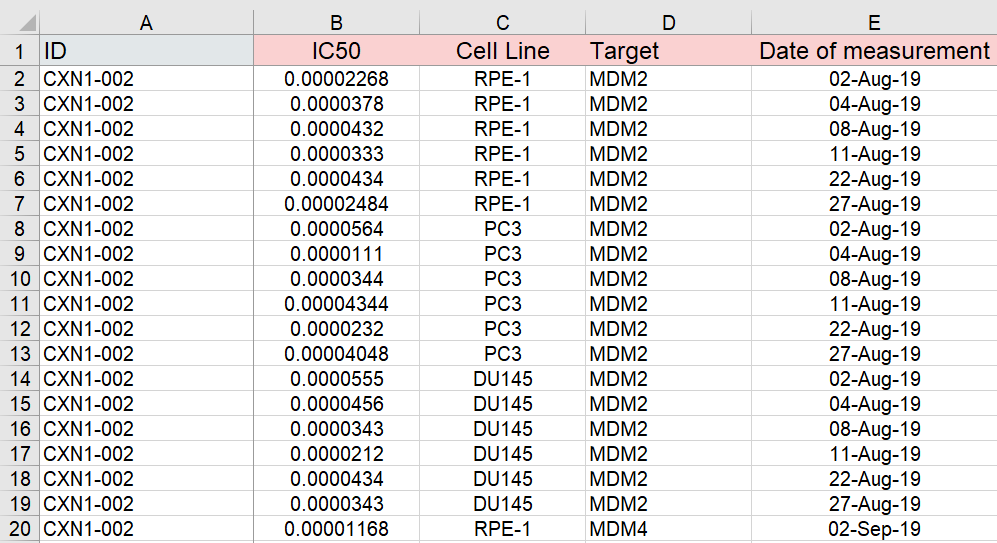Click the Date of measurement header cell
997x543 pixels.
[874, 51]
